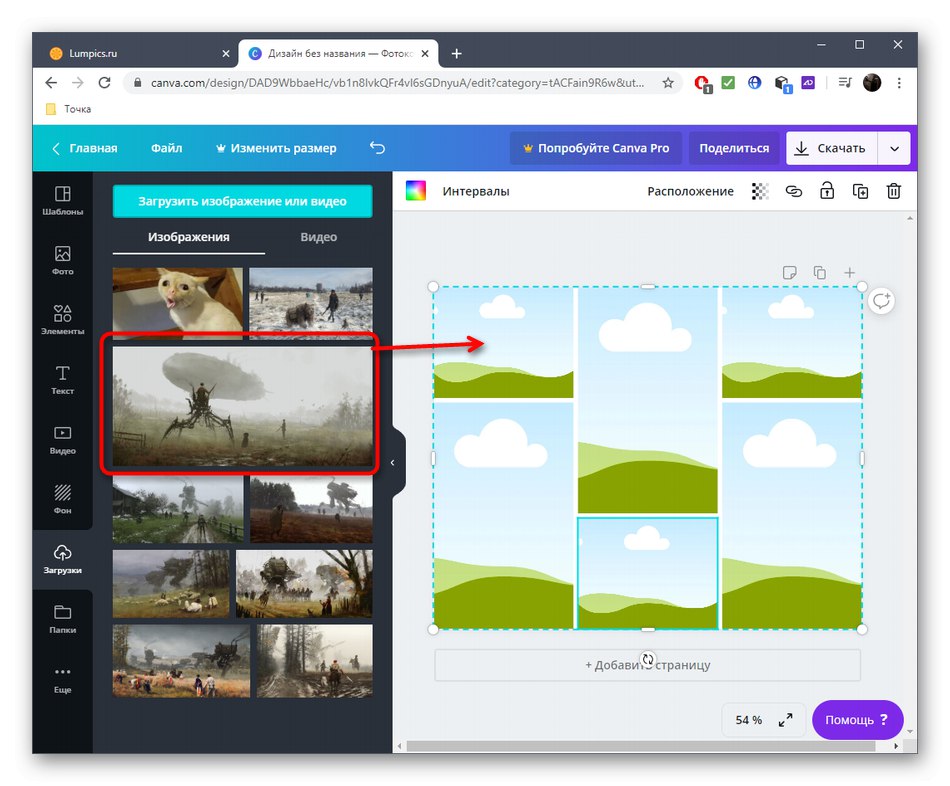The image size is (950, 786).
Task: Click the Расположение position button
Action: [690, 192]
